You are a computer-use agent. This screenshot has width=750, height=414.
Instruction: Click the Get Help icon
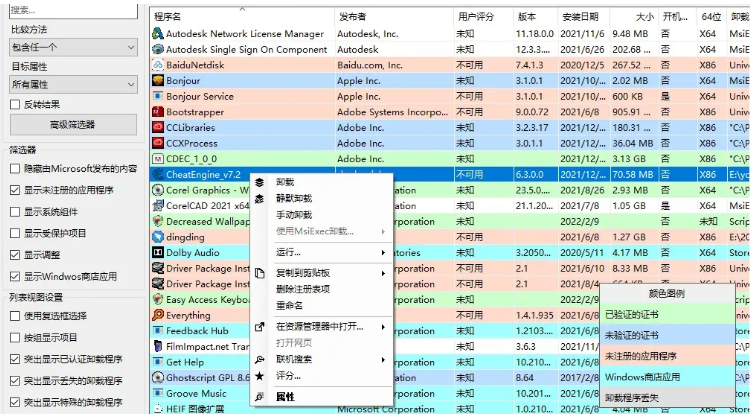pyautogui.click(x=157, y=362)
